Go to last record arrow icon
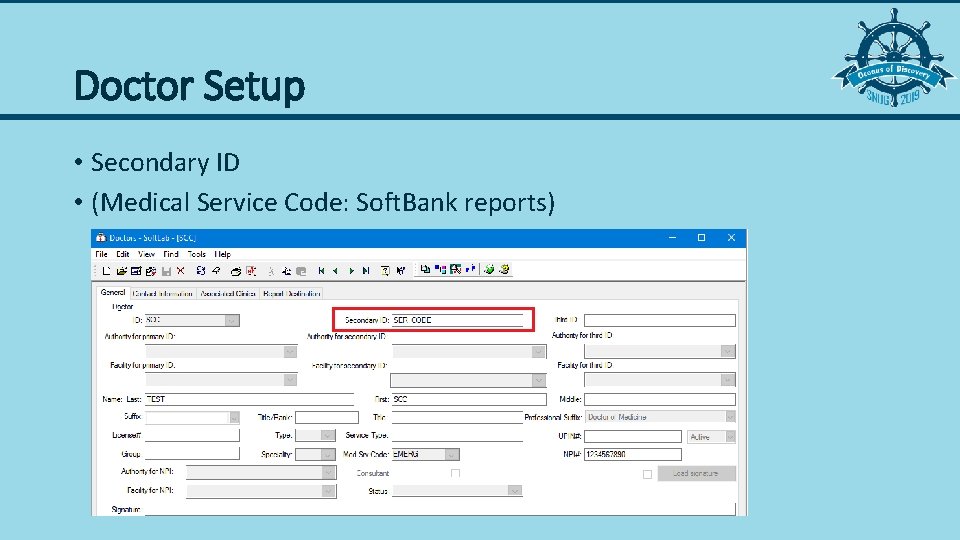960x540 pixels. click(x=366, y=271)
